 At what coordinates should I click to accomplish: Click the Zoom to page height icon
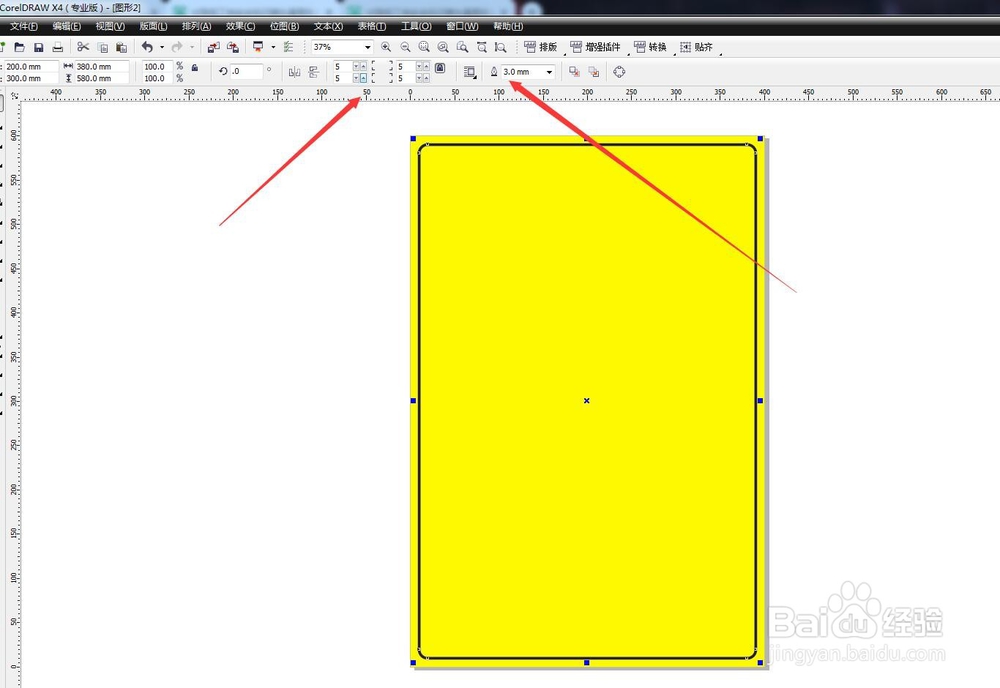point(501,47)
